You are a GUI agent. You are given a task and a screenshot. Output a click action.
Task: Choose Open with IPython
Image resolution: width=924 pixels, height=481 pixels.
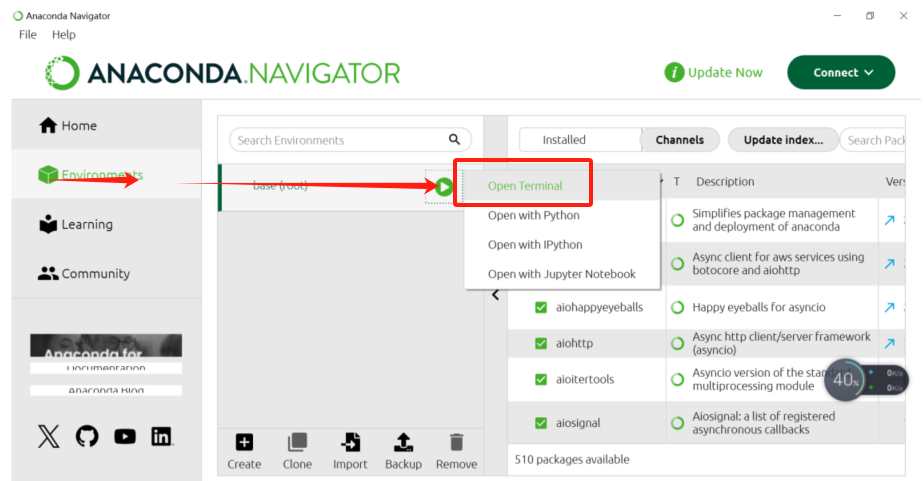[x=534, y=245]
